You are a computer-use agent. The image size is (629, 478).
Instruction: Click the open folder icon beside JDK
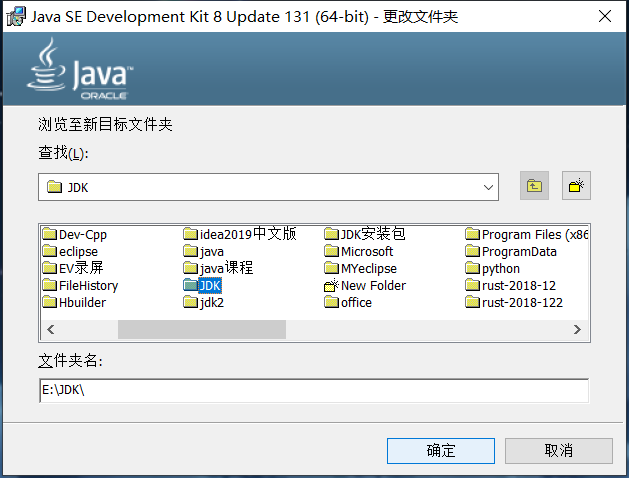pos(191,285)
